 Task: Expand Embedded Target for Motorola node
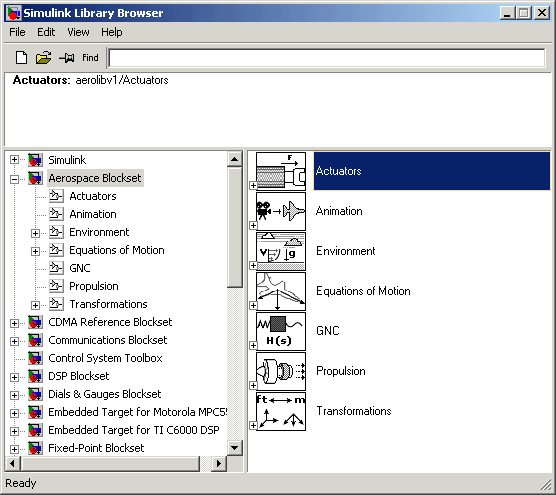click(14, 413)
